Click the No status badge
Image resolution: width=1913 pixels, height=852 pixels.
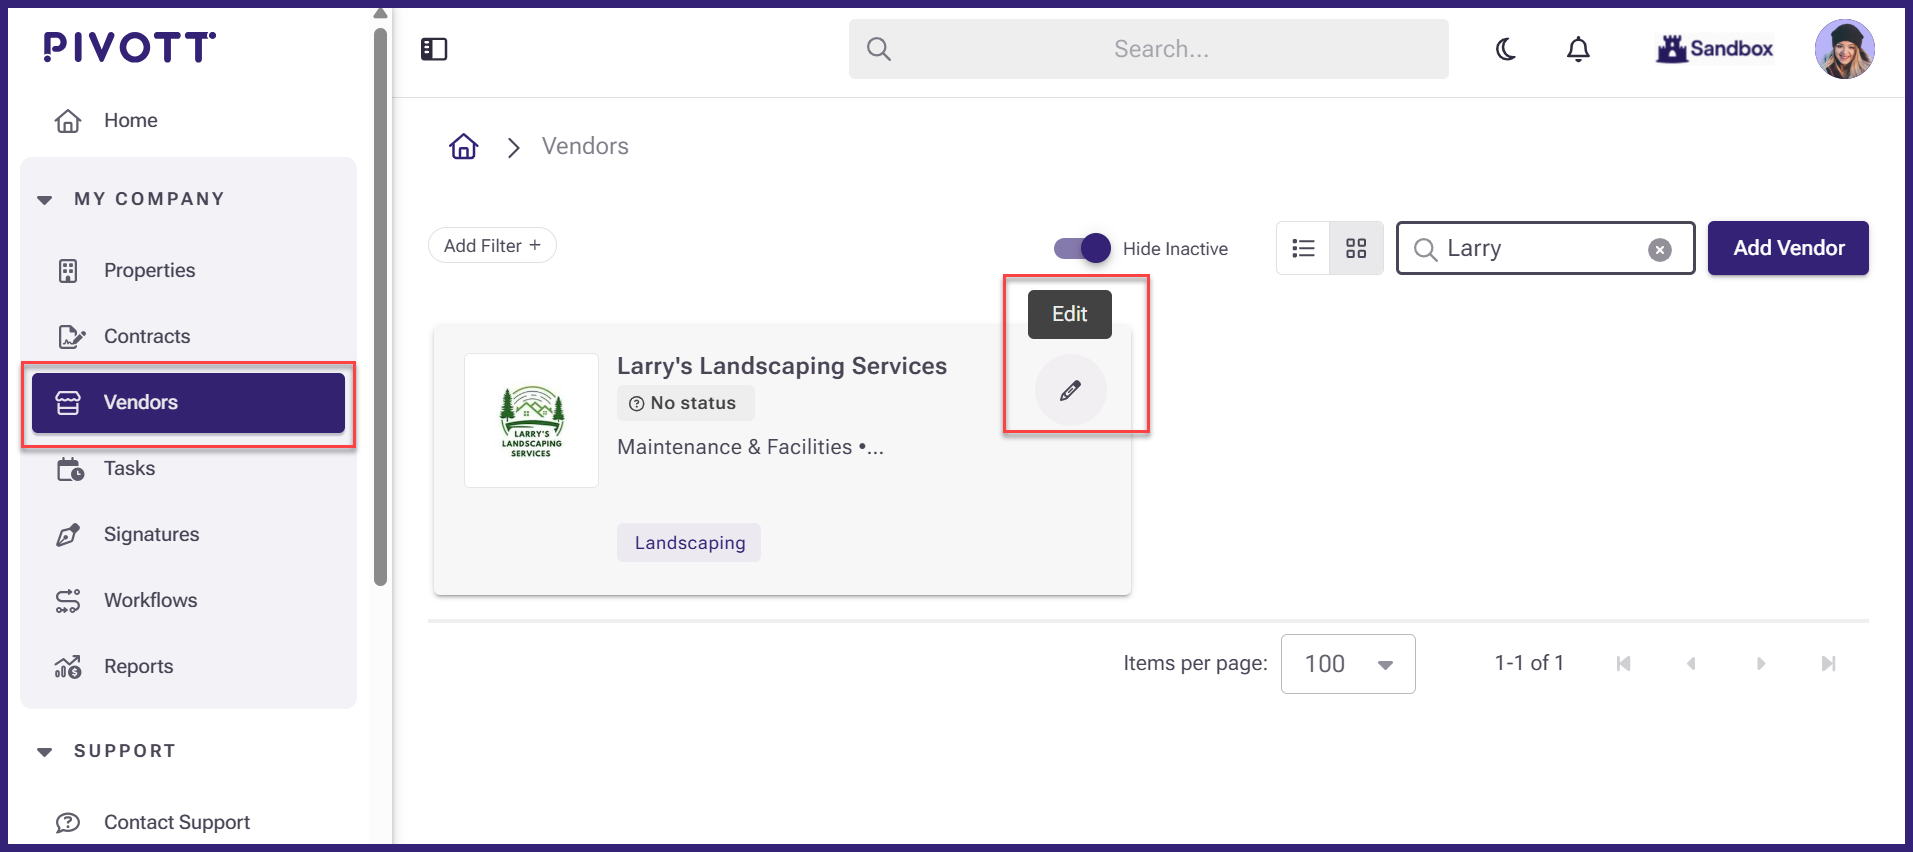(685, 403)
